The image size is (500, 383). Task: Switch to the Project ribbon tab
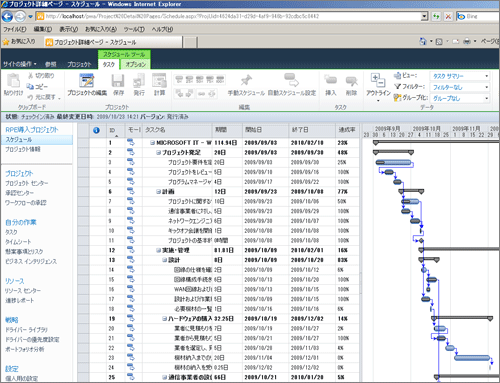click(x=79, y=64)
